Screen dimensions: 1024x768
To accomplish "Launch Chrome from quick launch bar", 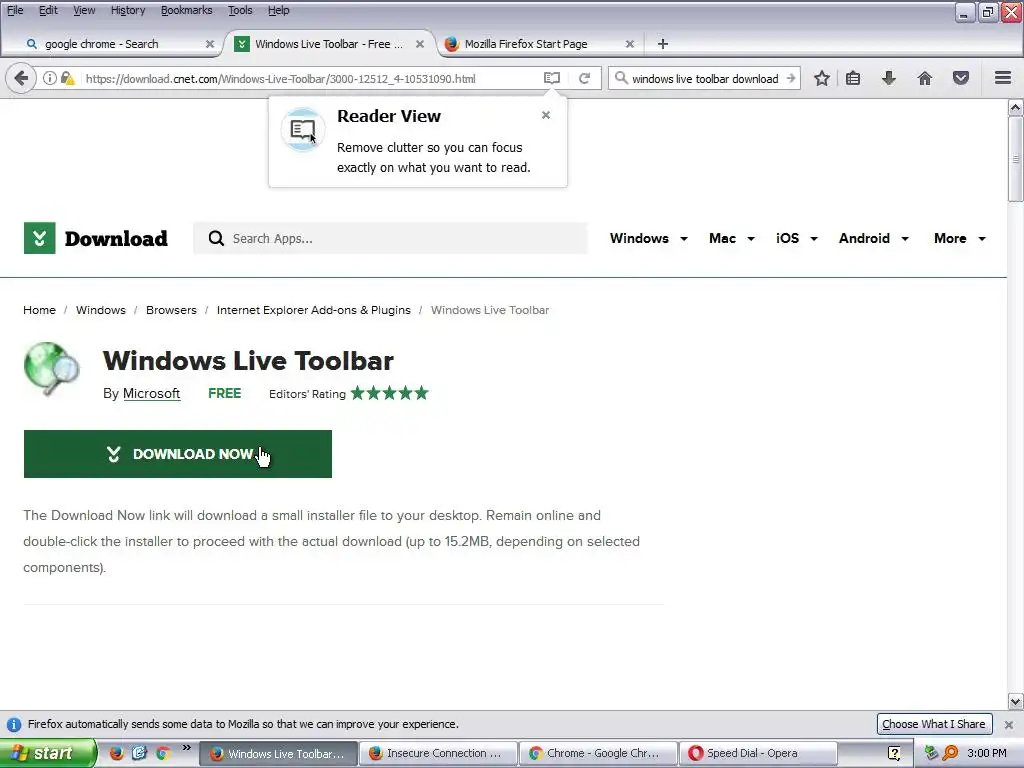I will (163, 753).
